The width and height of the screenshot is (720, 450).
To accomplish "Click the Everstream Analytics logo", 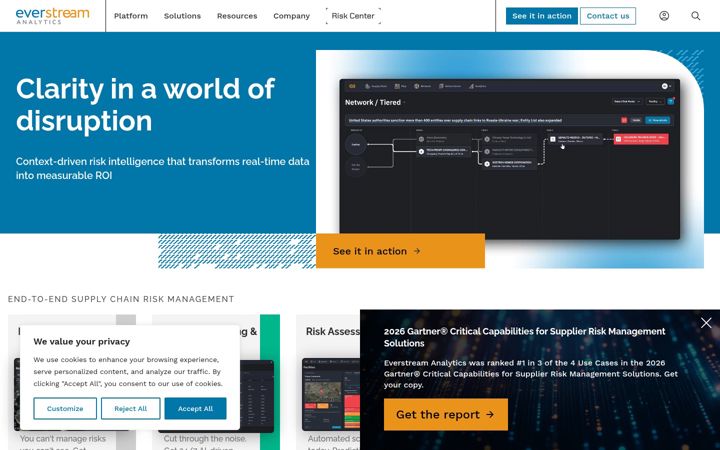I will (x=52, y=16).
